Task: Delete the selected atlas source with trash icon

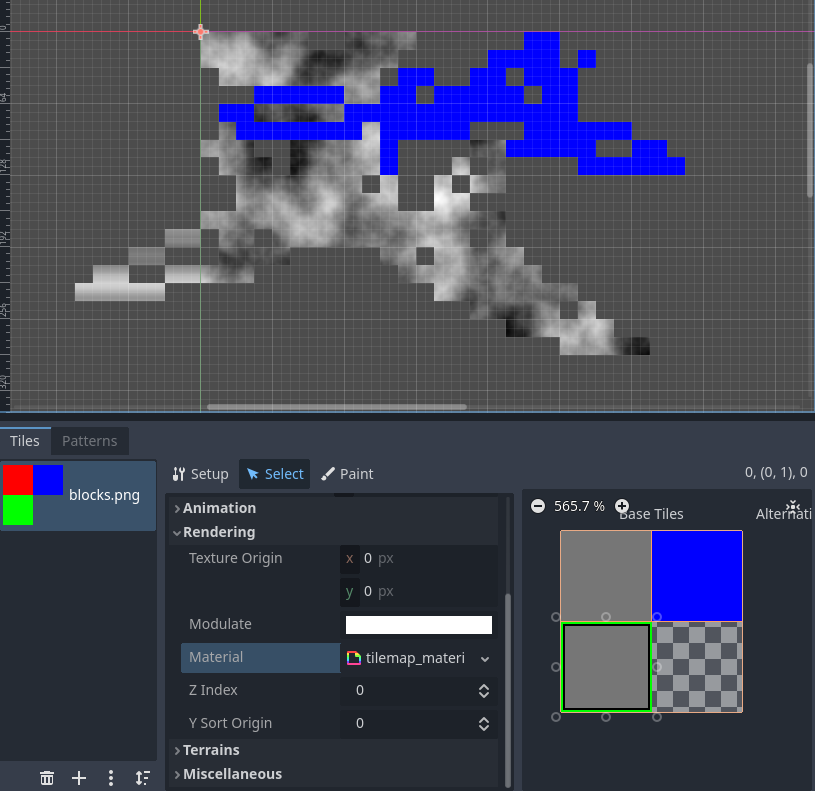Action: 47,778
